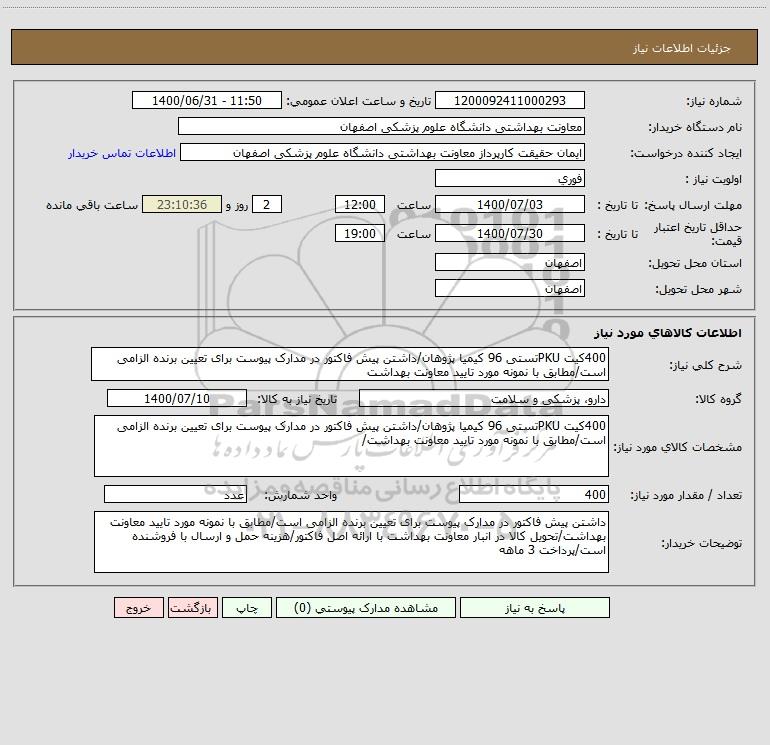Image resolution: width=770 pixels, height=745 pixels.
Task: Click the deadline time field 12:00
Action: tap(359, 204)
